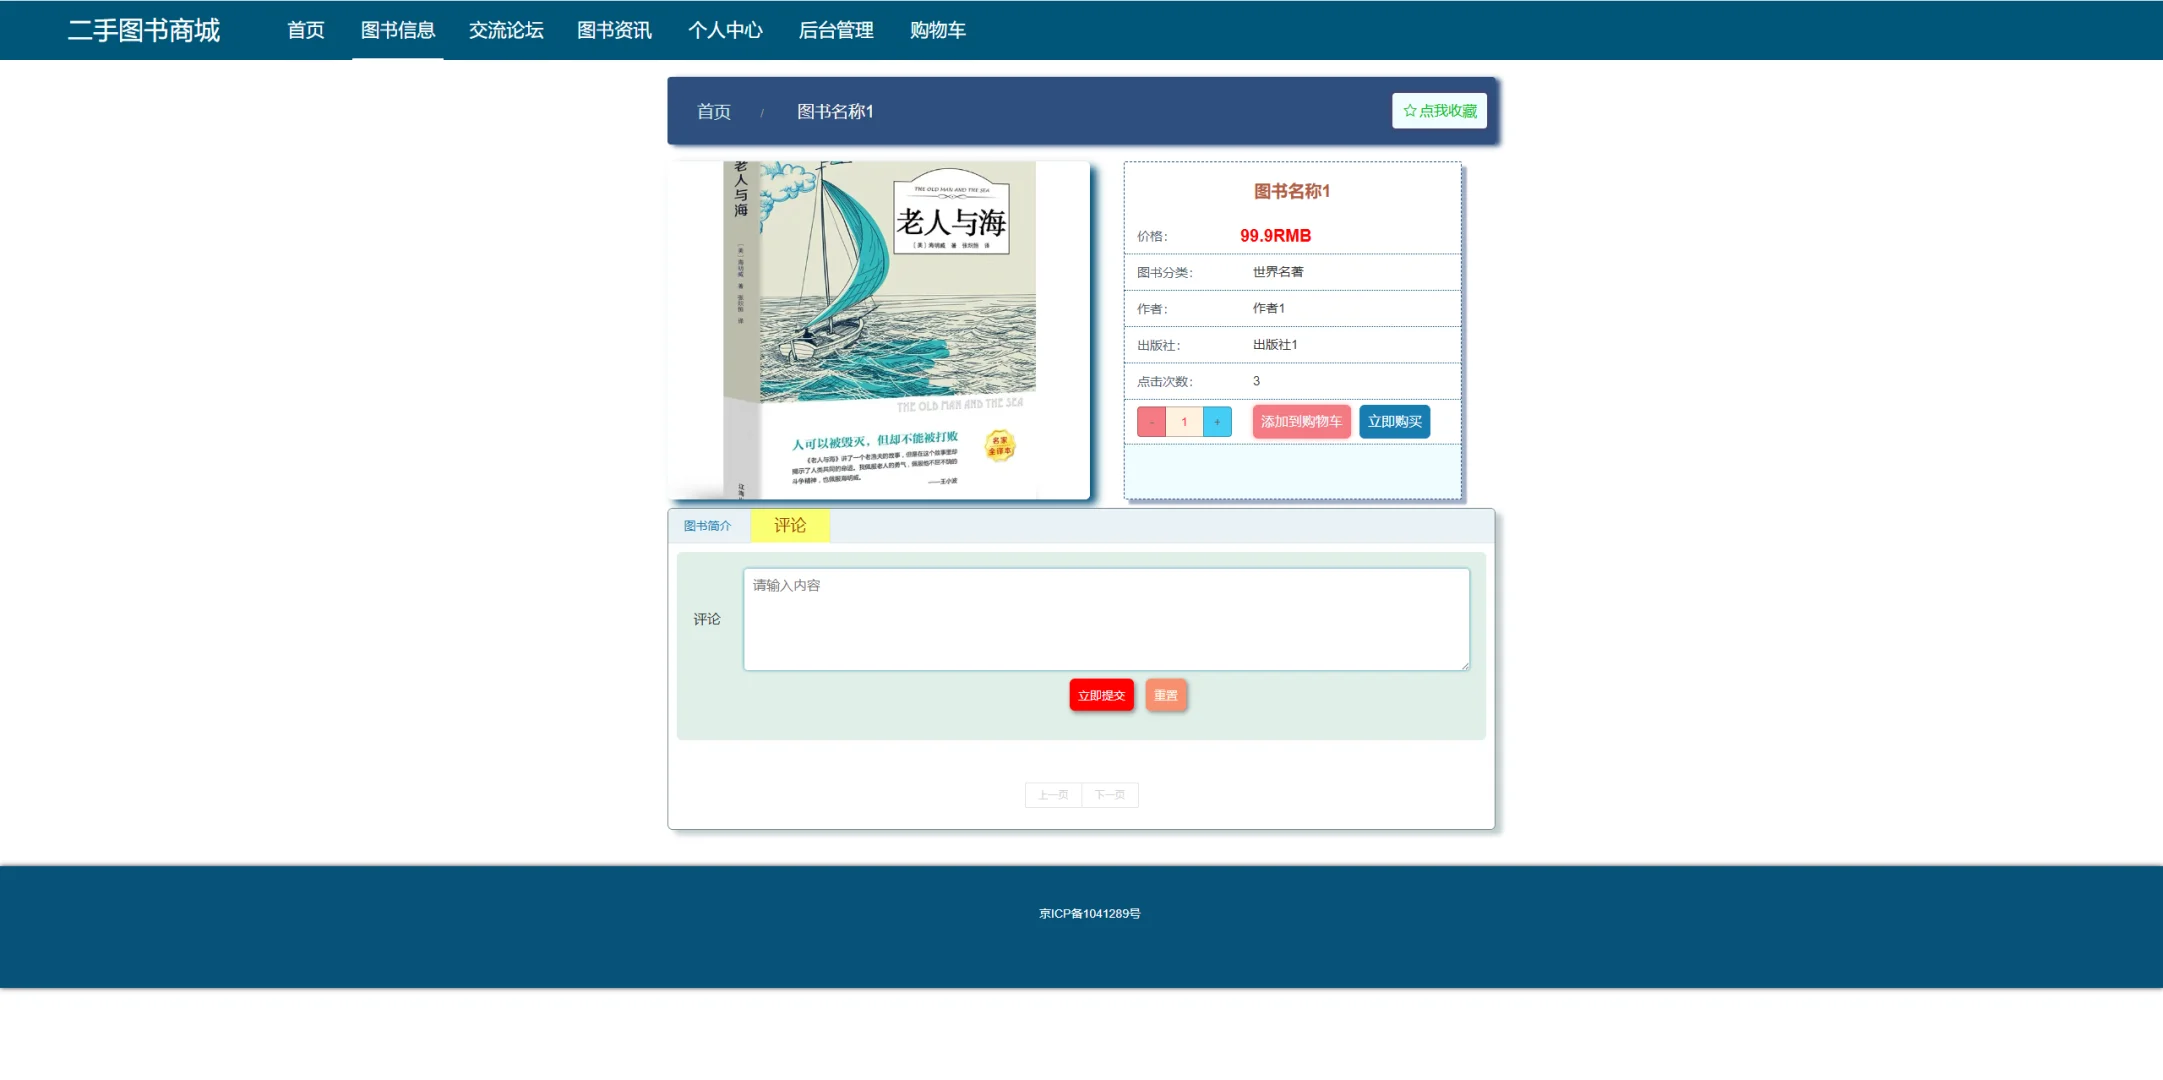2163x1080 pixels.
Task: Click the 下一页 pagination button
Action: coord(1109,794)
